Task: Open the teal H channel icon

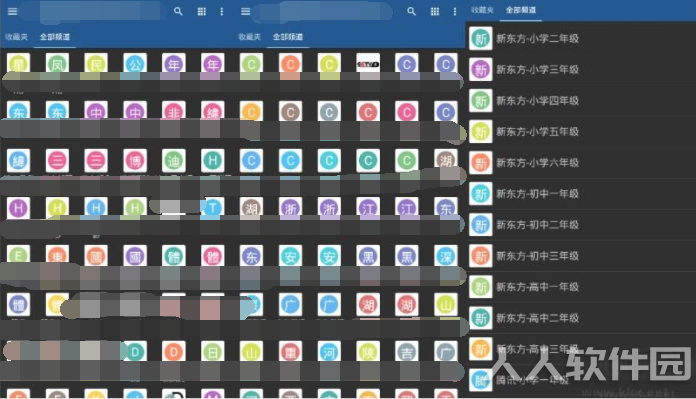Action: point(213,160)
